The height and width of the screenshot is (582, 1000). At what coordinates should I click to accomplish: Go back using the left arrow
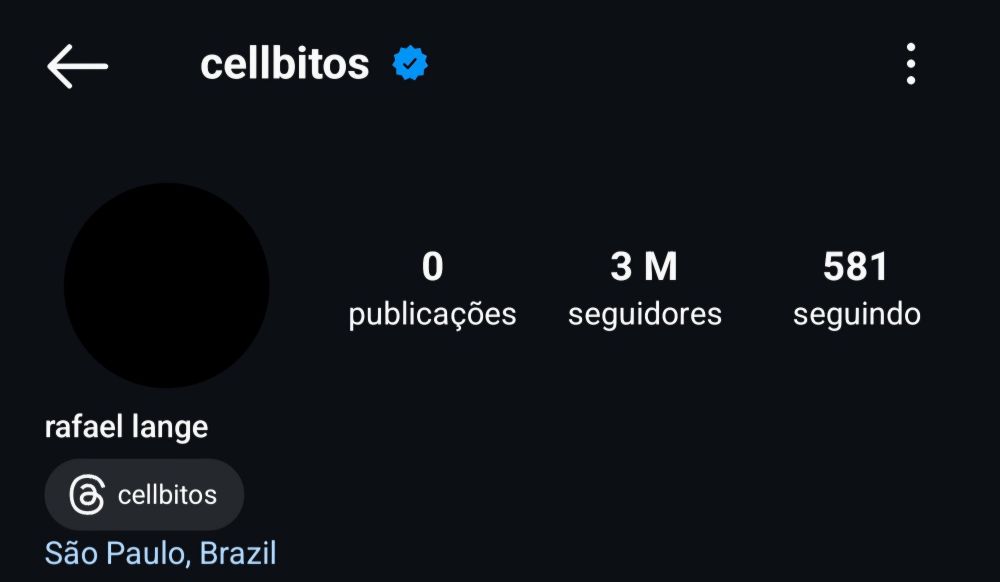tap(77, 66)
